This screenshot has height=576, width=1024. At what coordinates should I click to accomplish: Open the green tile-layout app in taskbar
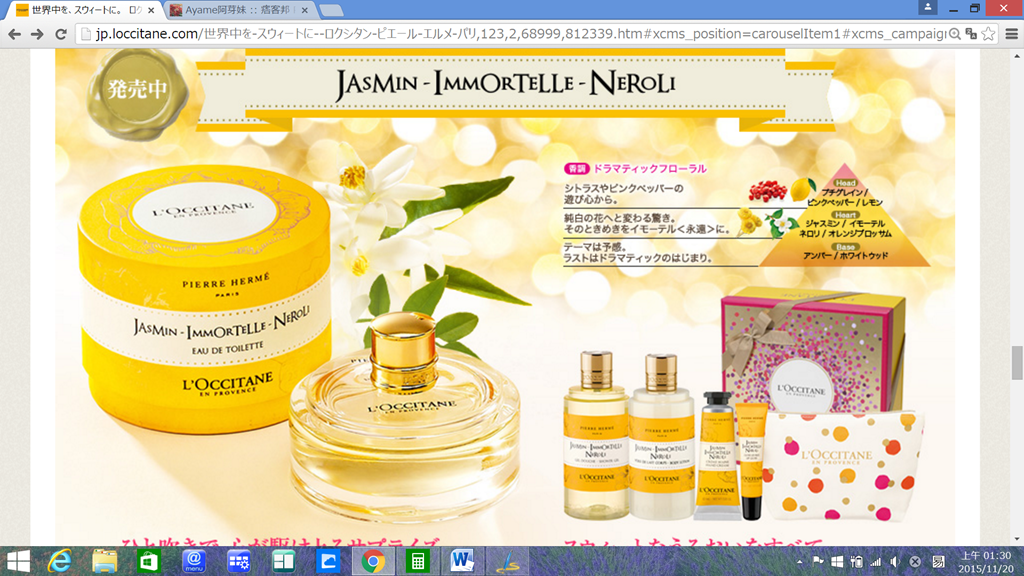pyautogui.click(x=283, y=562)
